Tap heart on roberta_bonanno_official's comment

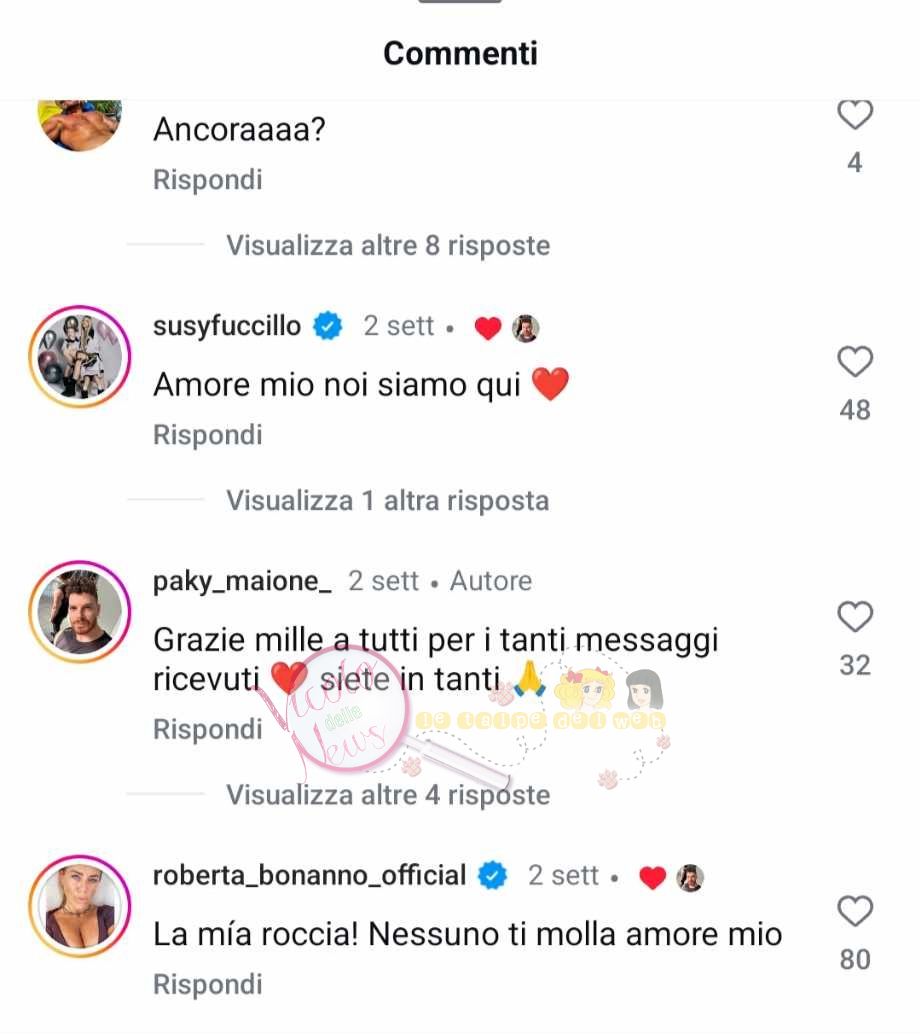(x=855, y=911)
